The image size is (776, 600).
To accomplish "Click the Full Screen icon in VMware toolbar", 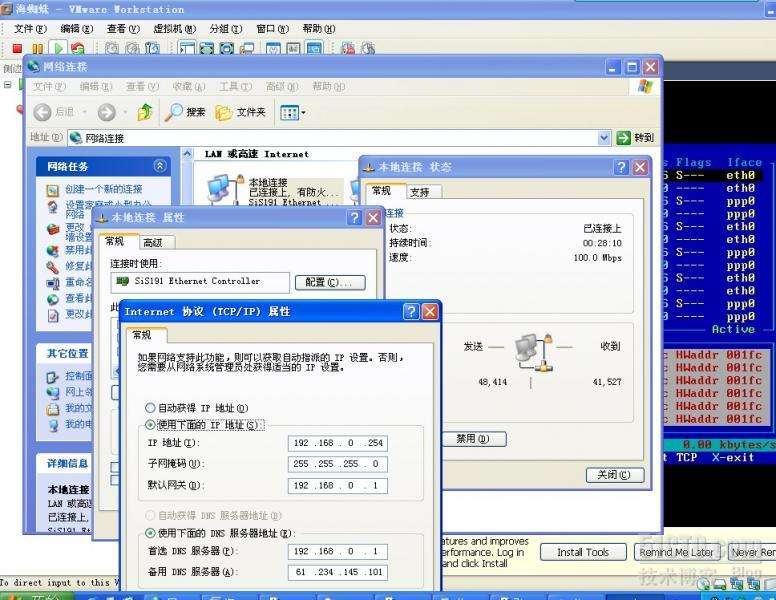I will pyautogui.click(x=227, y=49).
